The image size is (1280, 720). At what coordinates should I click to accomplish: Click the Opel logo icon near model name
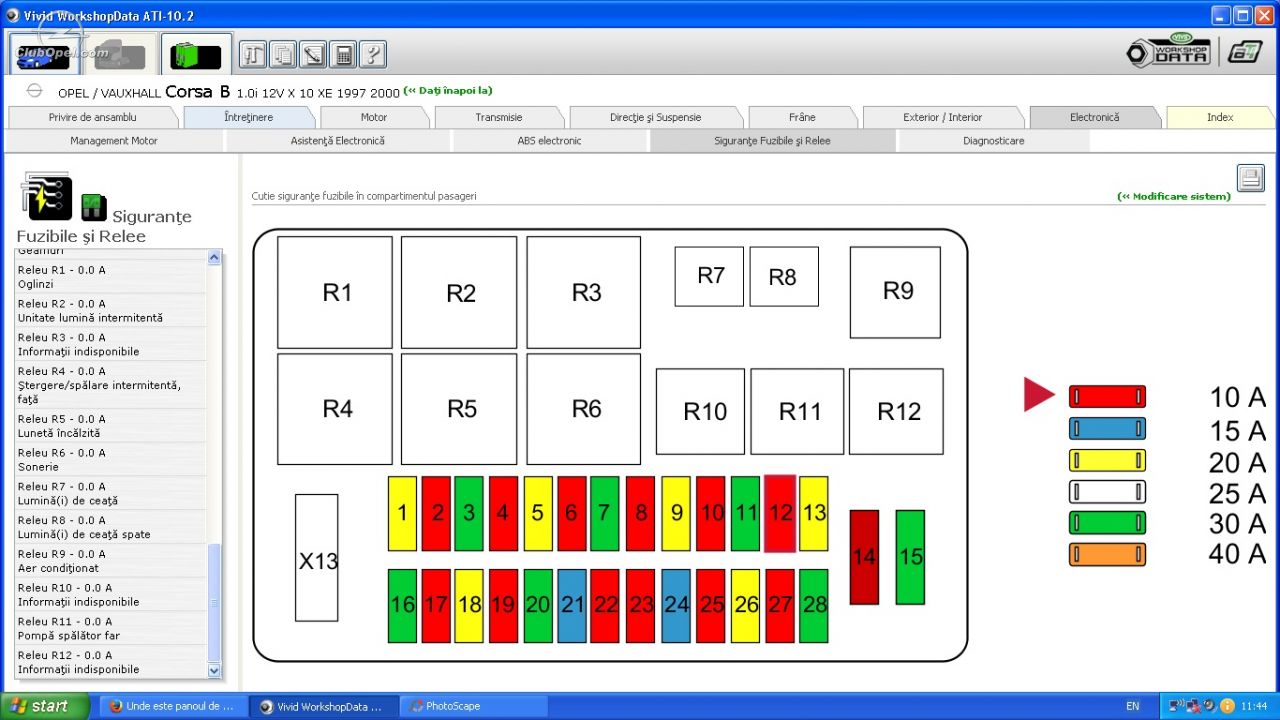(x=34, y=91)
